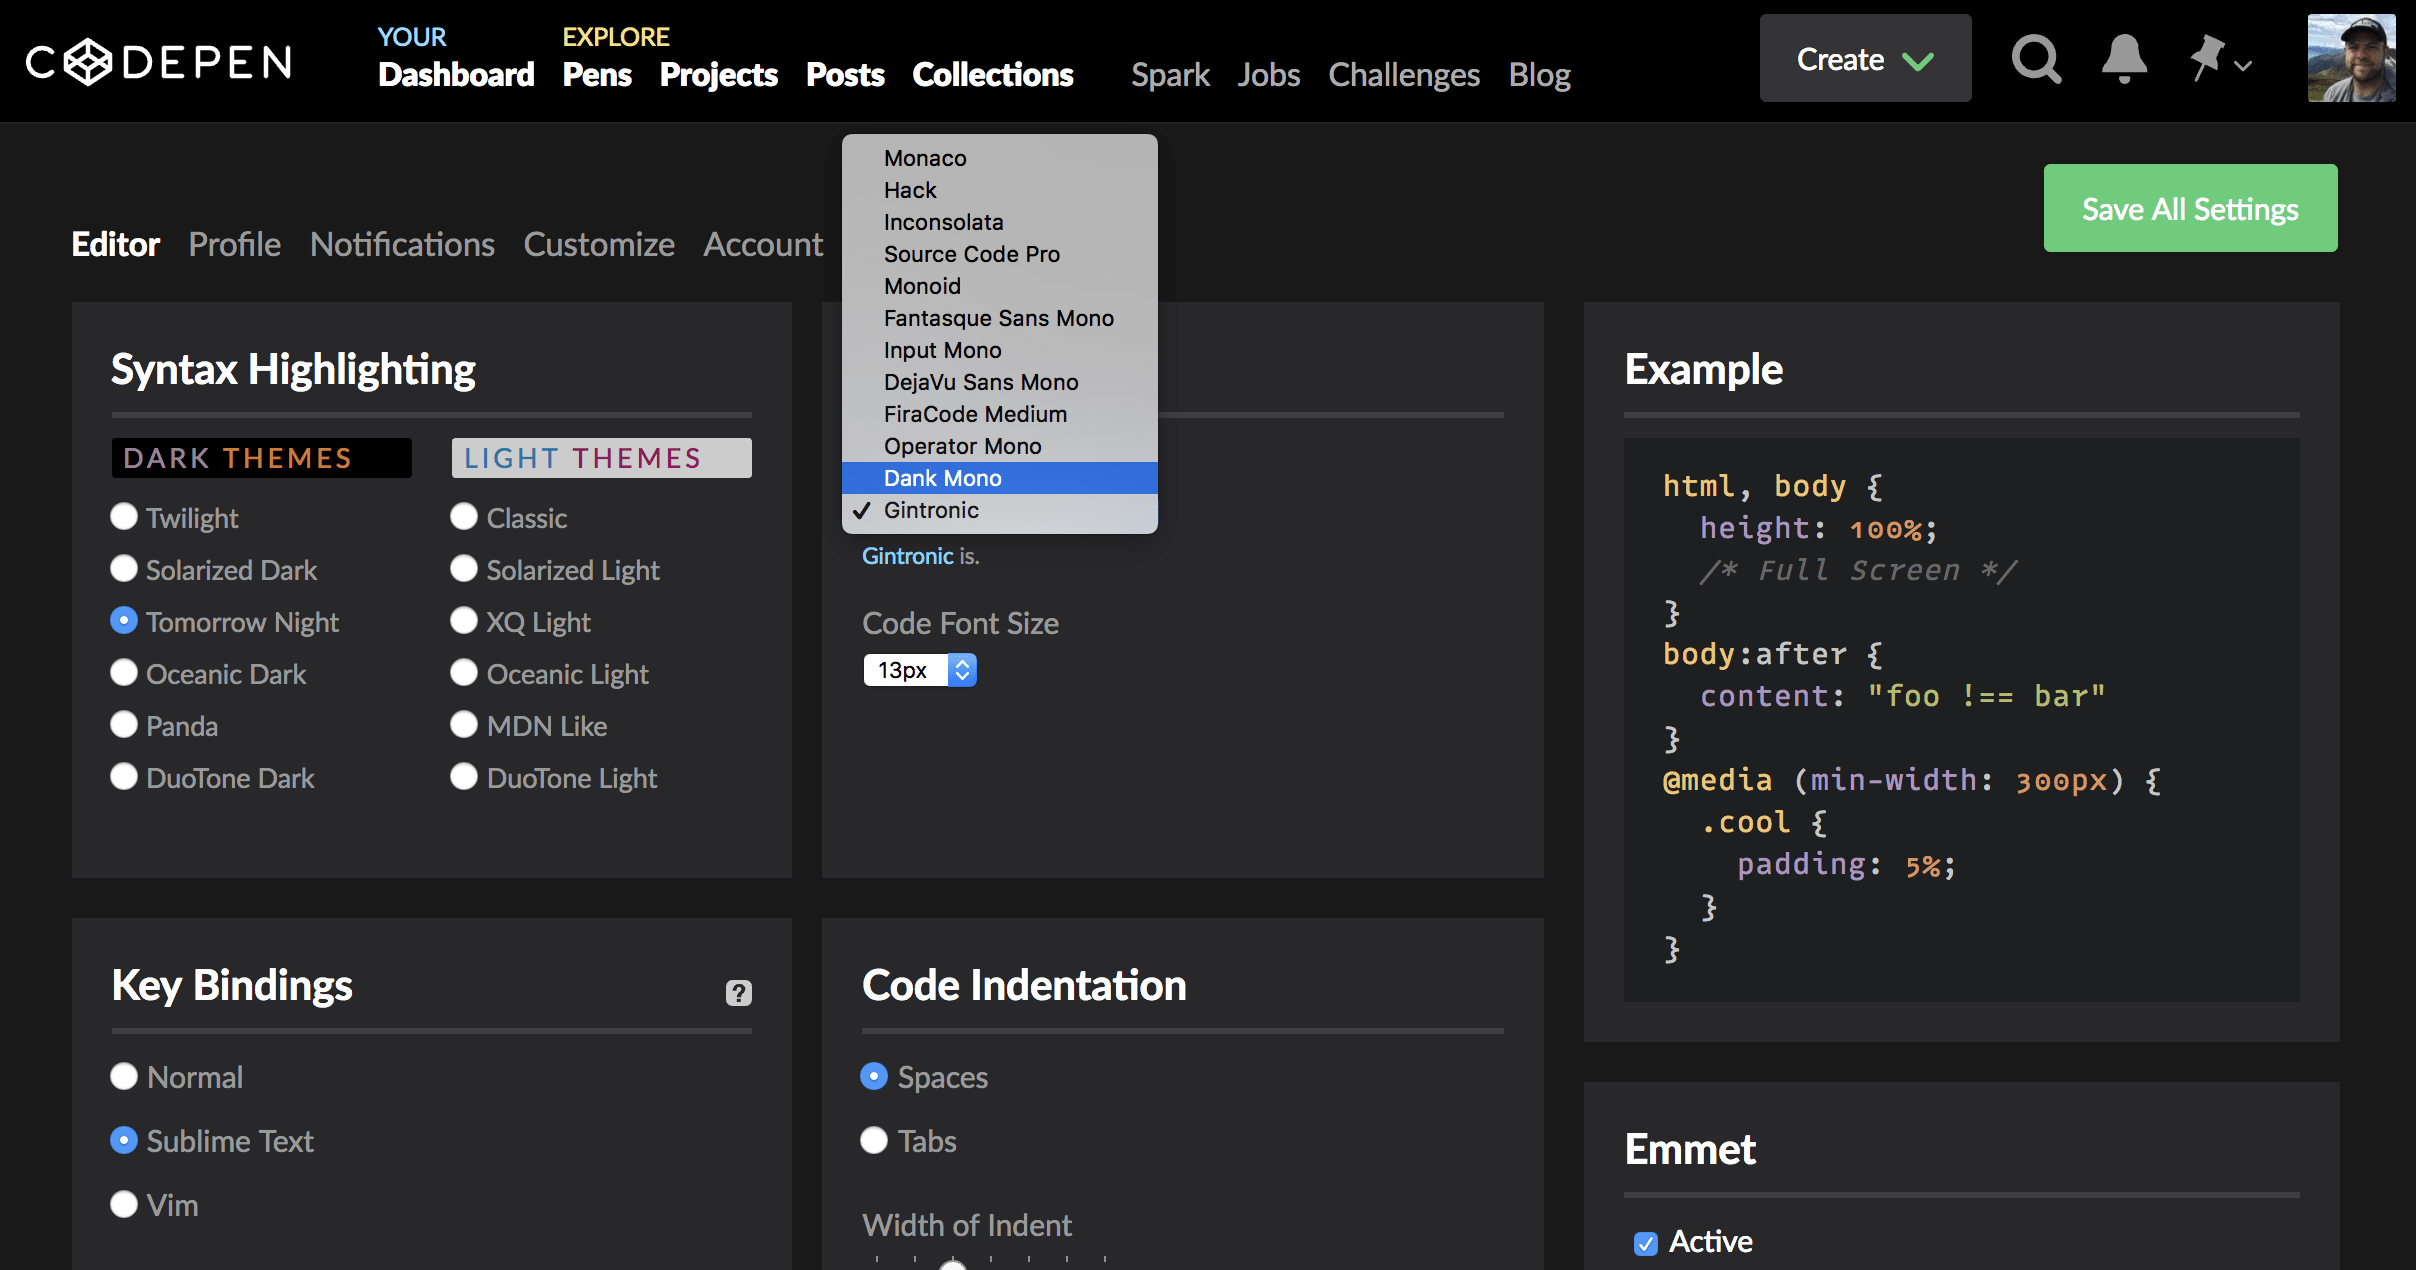
Task: Select Dank Mono from the font list
Action: click(942, 478)
